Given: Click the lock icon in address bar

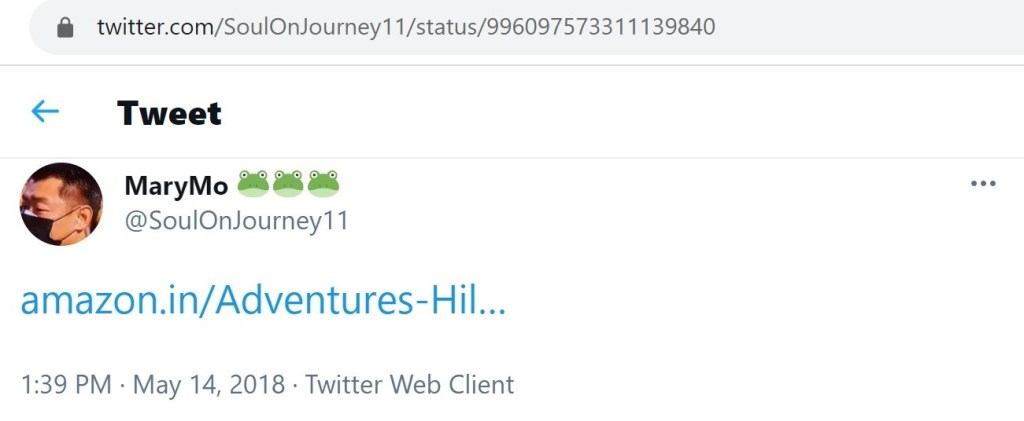Looking at the screenshot, I should (66, 28).
